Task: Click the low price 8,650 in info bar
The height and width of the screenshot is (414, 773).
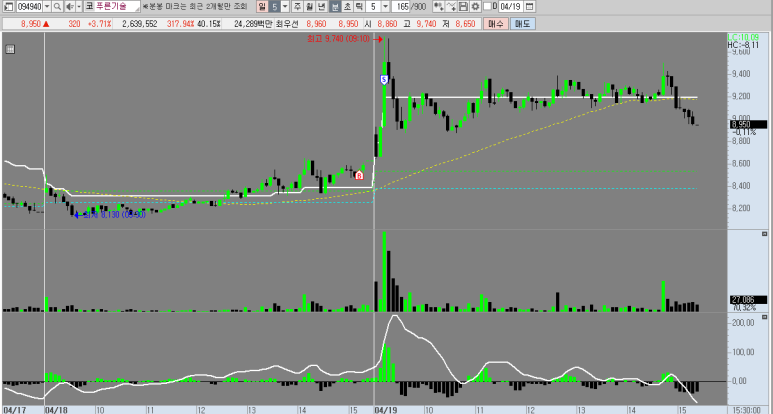Action: (x=465, y=24)
